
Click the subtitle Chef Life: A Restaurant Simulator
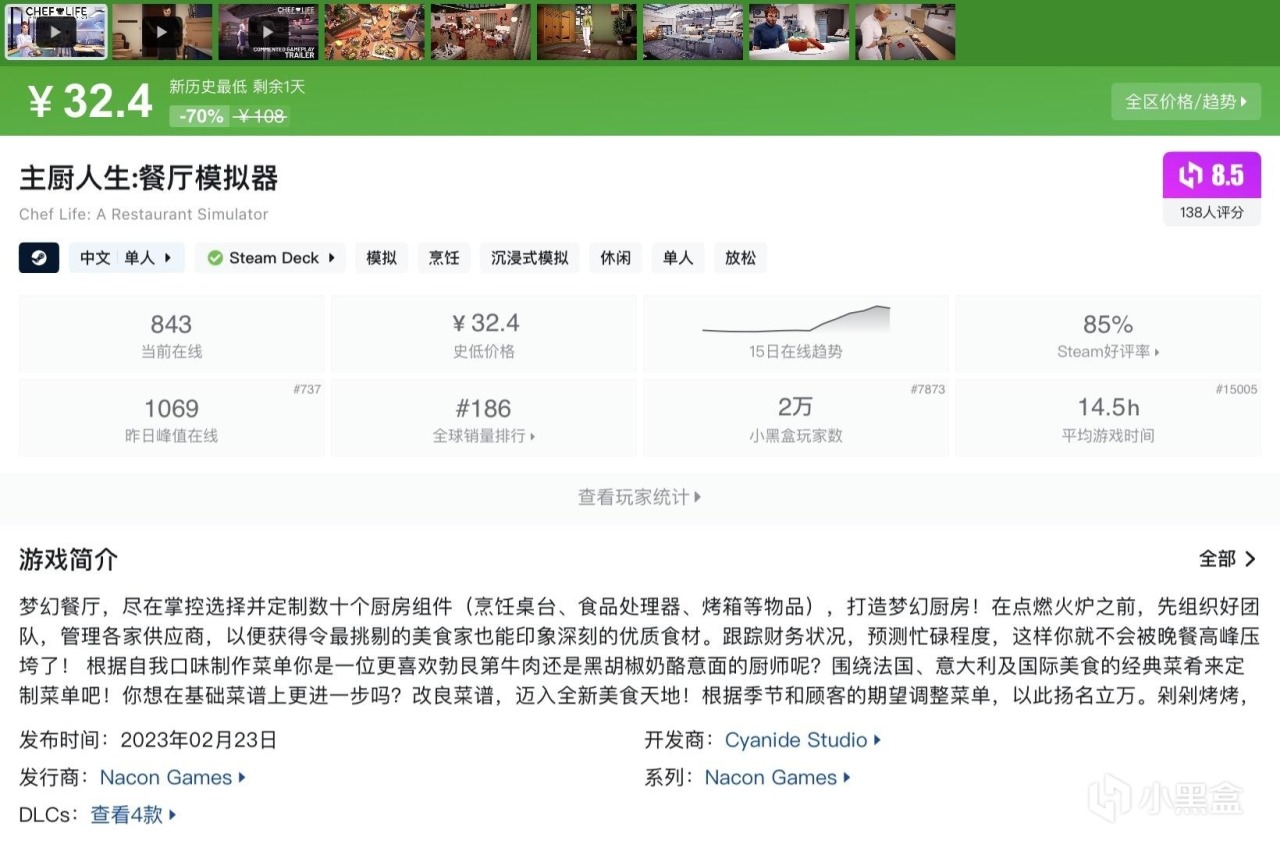(x=144, y=214)
